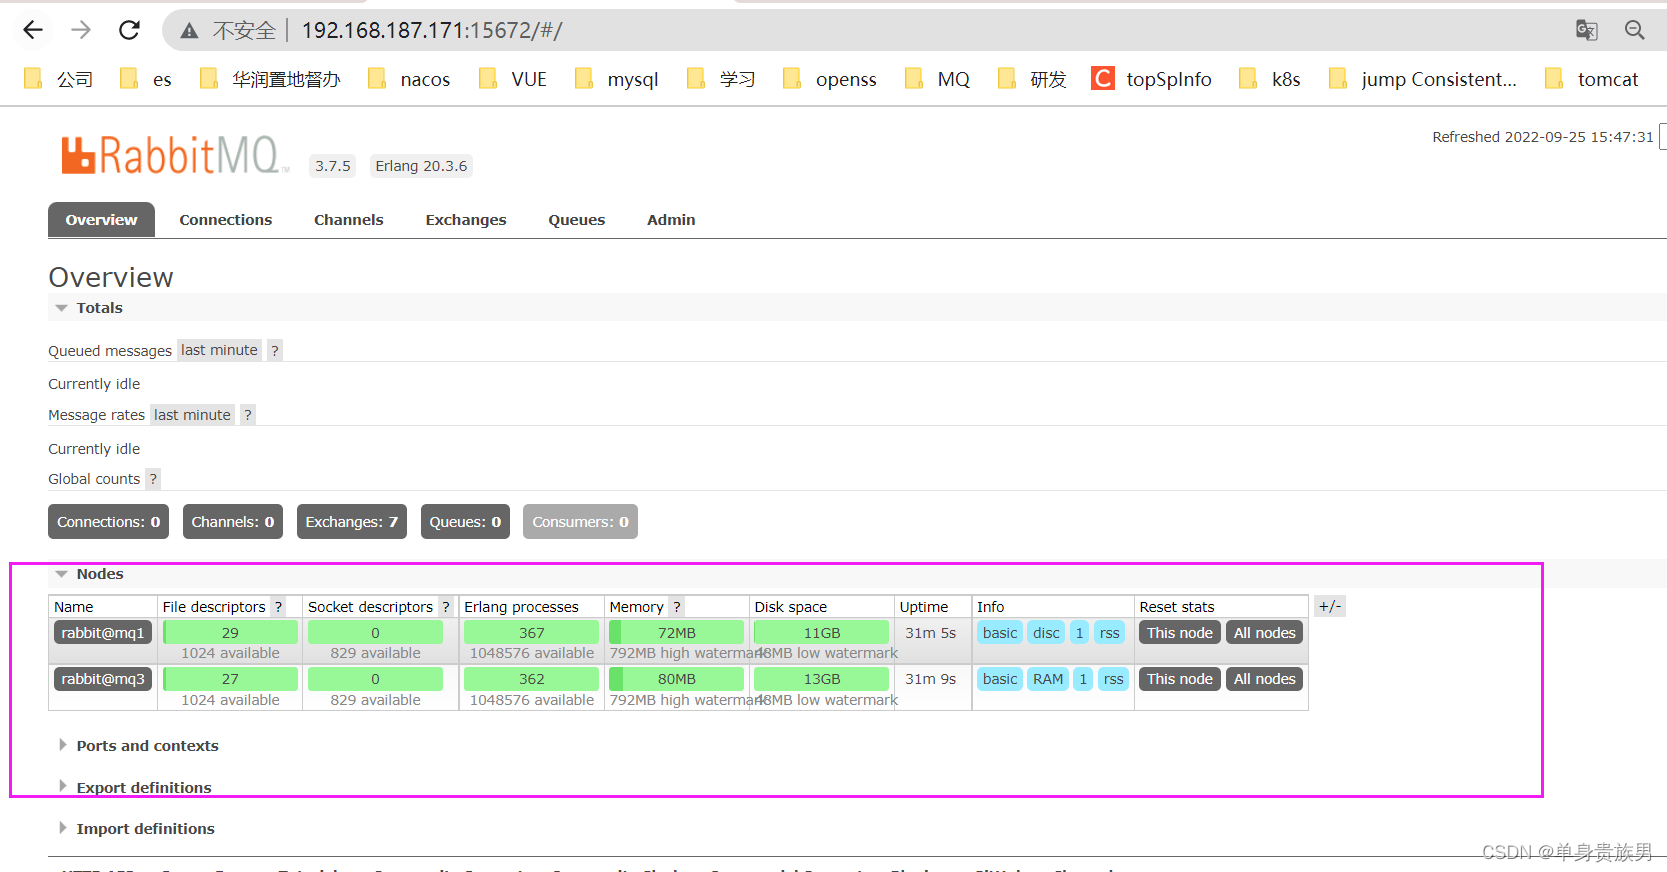
Task: Toggle node table columns with +/-
Action: pos(1330,606)
